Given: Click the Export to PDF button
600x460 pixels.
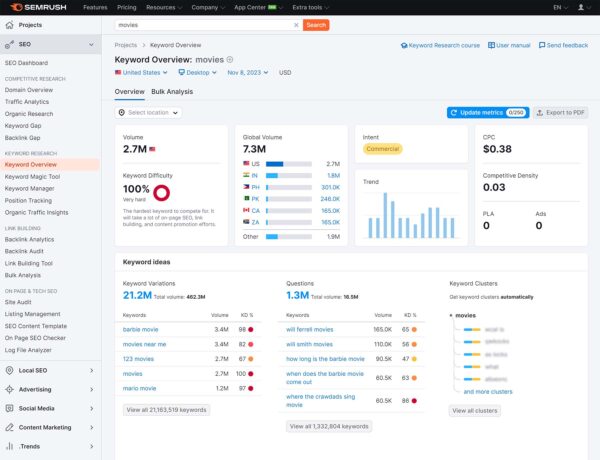Looking at the screenshot, I should pyautogui.click(x=561, y=113).
